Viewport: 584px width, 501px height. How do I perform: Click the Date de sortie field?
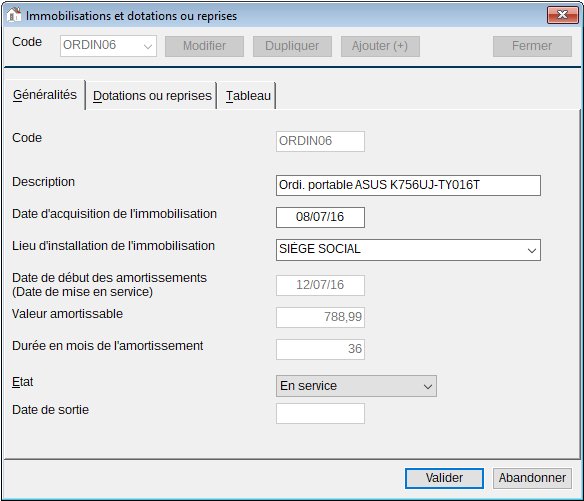[320, 413]
